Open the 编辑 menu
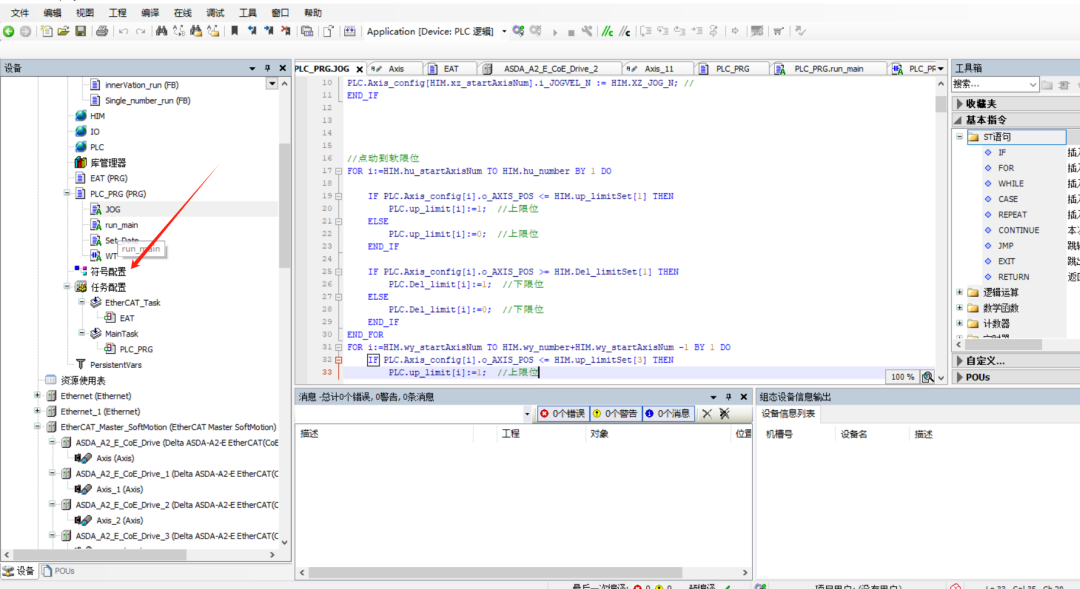The image size is (1080, 589). pyautogui.click(x=52, y=12)
